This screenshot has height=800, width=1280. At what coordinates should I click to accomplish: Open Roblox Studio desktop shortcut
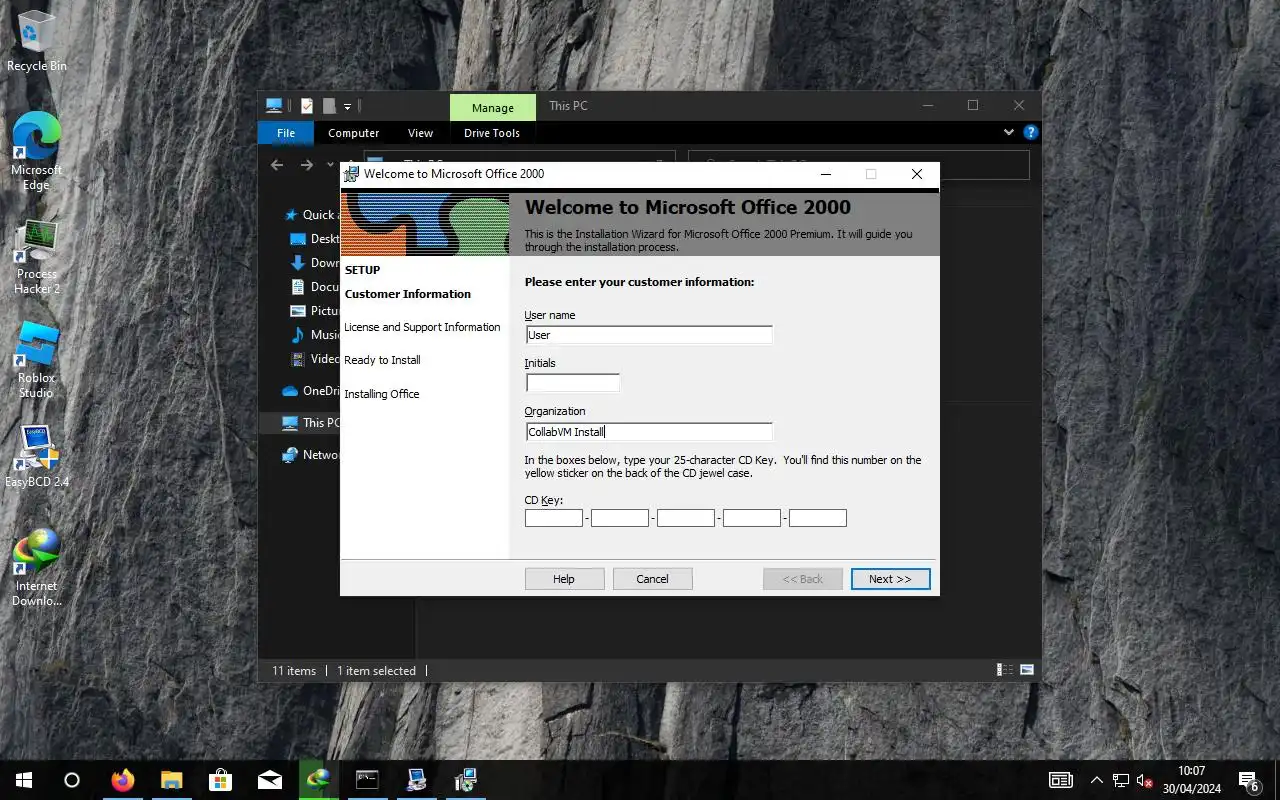37,360
